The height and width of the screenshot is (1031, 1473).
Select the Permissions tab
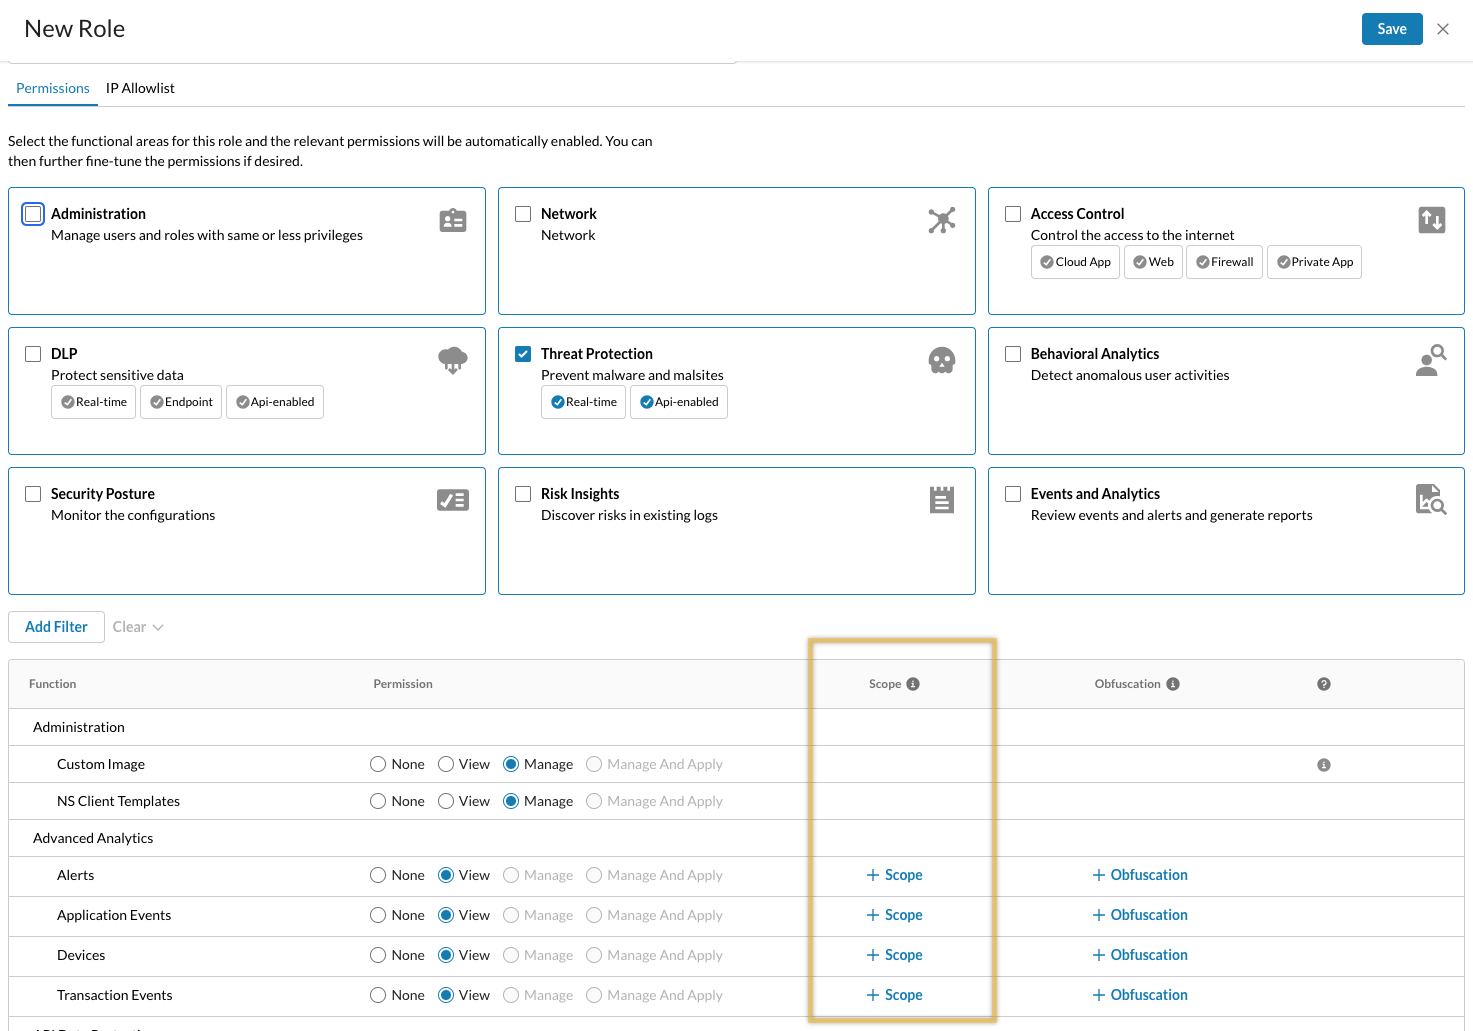pyautogui.click(x=52, y=88)
